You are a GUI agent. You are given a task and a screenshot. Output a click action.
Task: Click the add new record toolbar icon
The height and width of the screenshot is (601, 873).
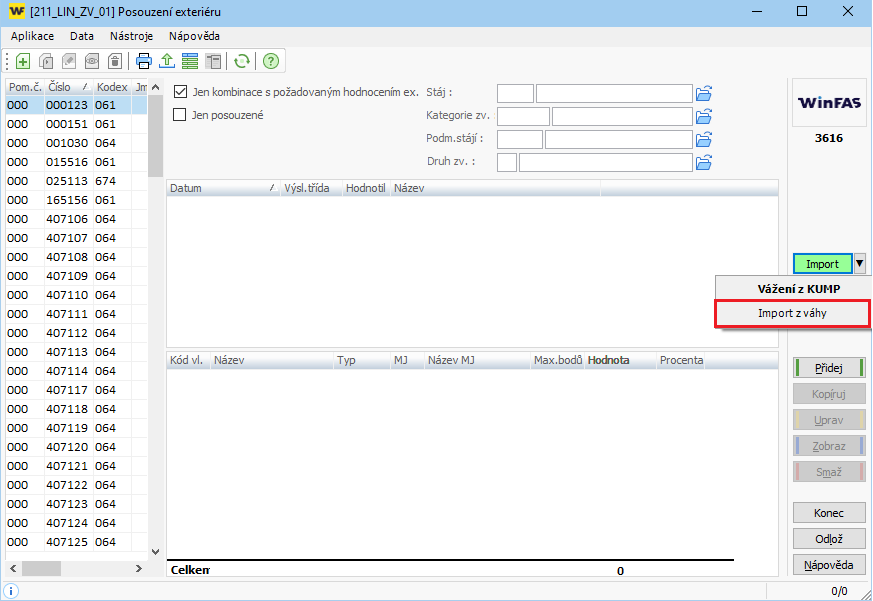pyautogui.click(x=23, y=61)
